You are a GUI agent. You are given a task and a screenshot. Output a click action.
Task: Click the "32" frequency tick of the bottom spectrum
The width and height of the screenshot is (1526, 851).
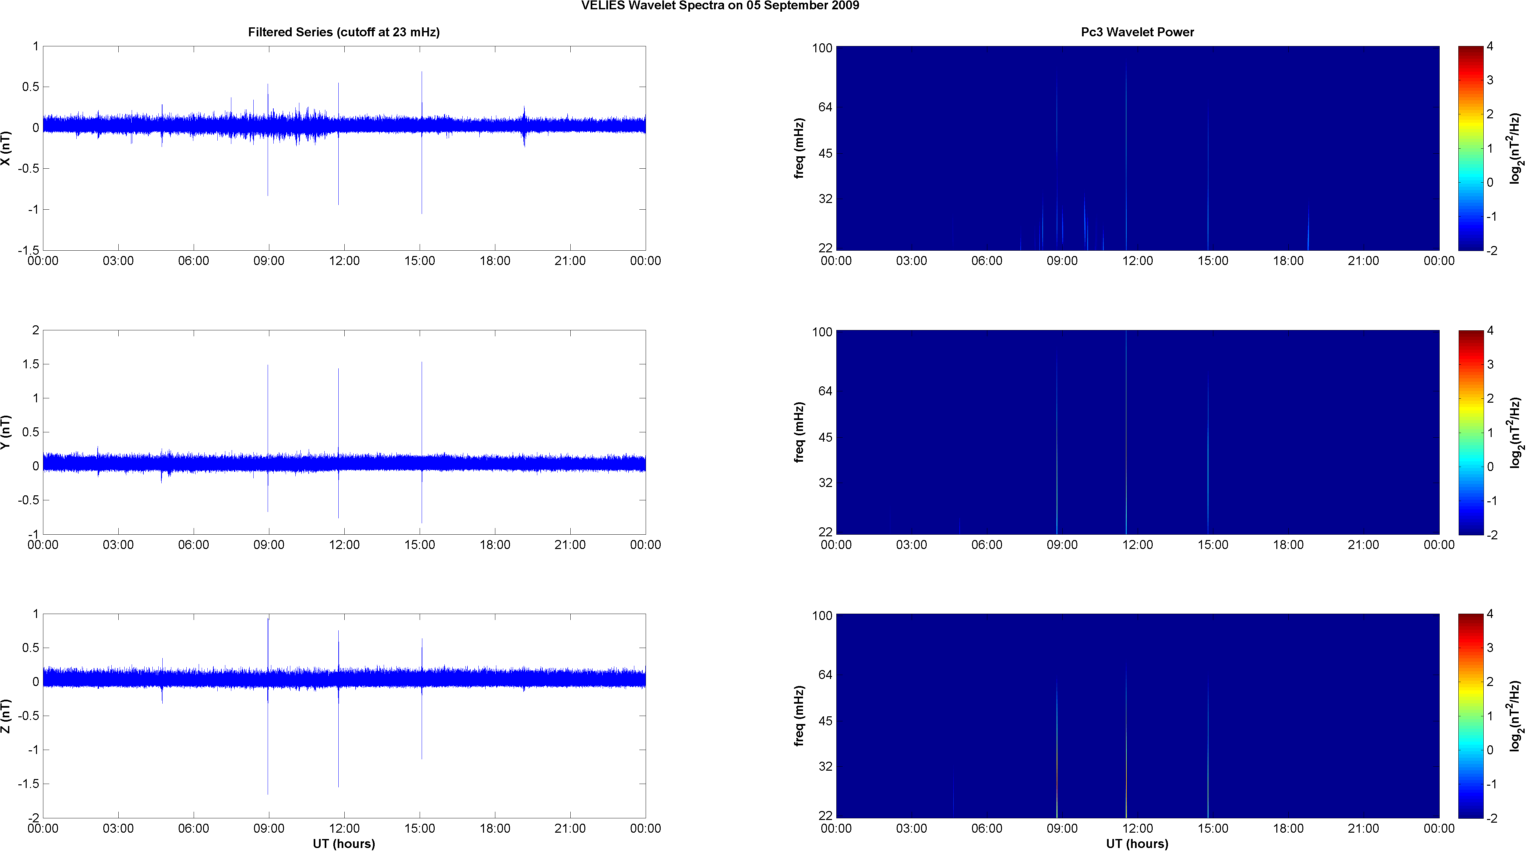click(825, 767)
